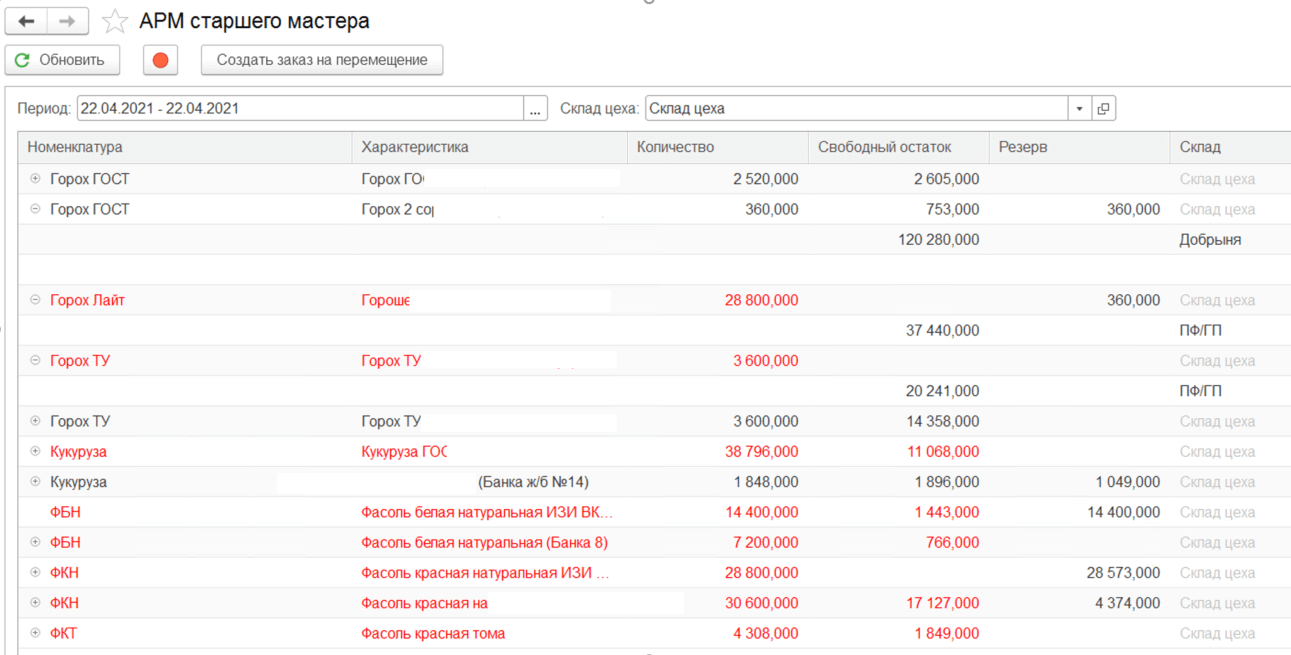Click Создать заказ на перемещение button
The height and width of the screenshot is (655, 1291).
click(x=322, y=60)
